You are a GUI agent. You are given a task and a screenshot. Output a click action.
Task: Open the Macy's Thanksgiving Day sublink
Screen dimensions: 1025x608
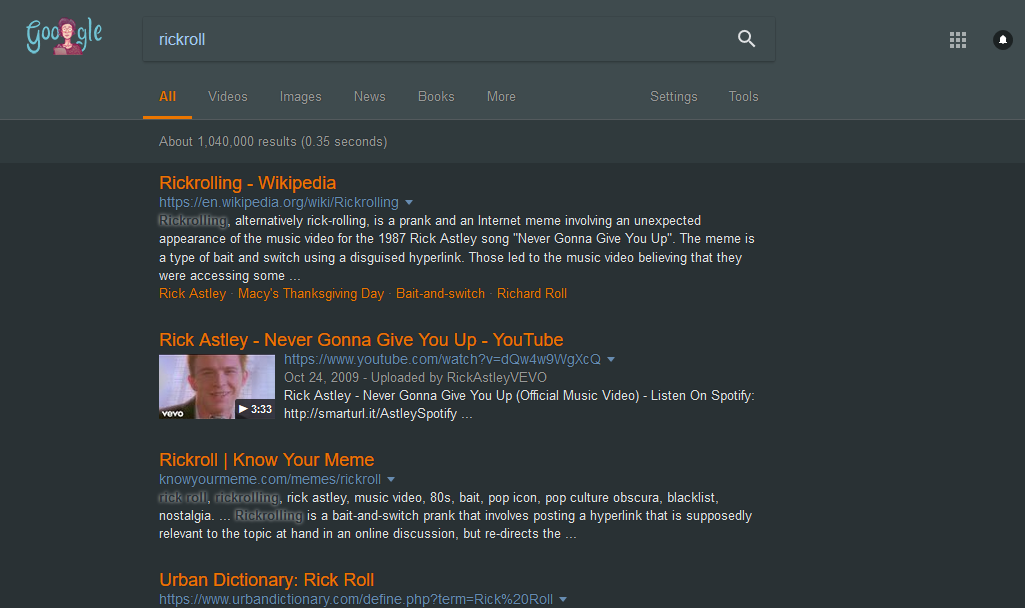[x=311, y=294]
